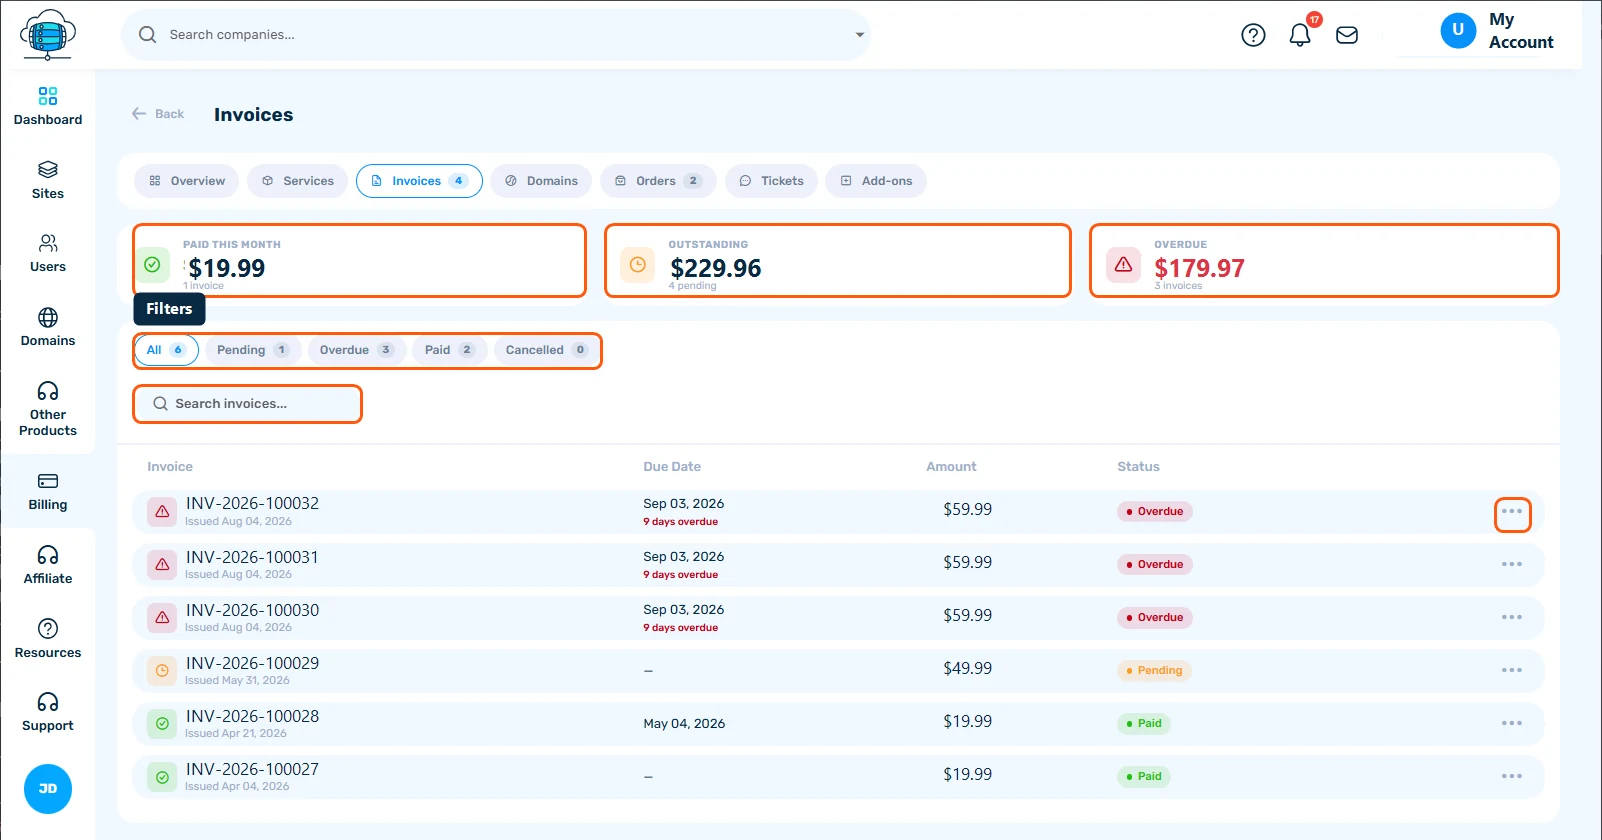The image size is (1602, 840).
Task: Switch to the Orders tab
Action: (x=658, y=181)
